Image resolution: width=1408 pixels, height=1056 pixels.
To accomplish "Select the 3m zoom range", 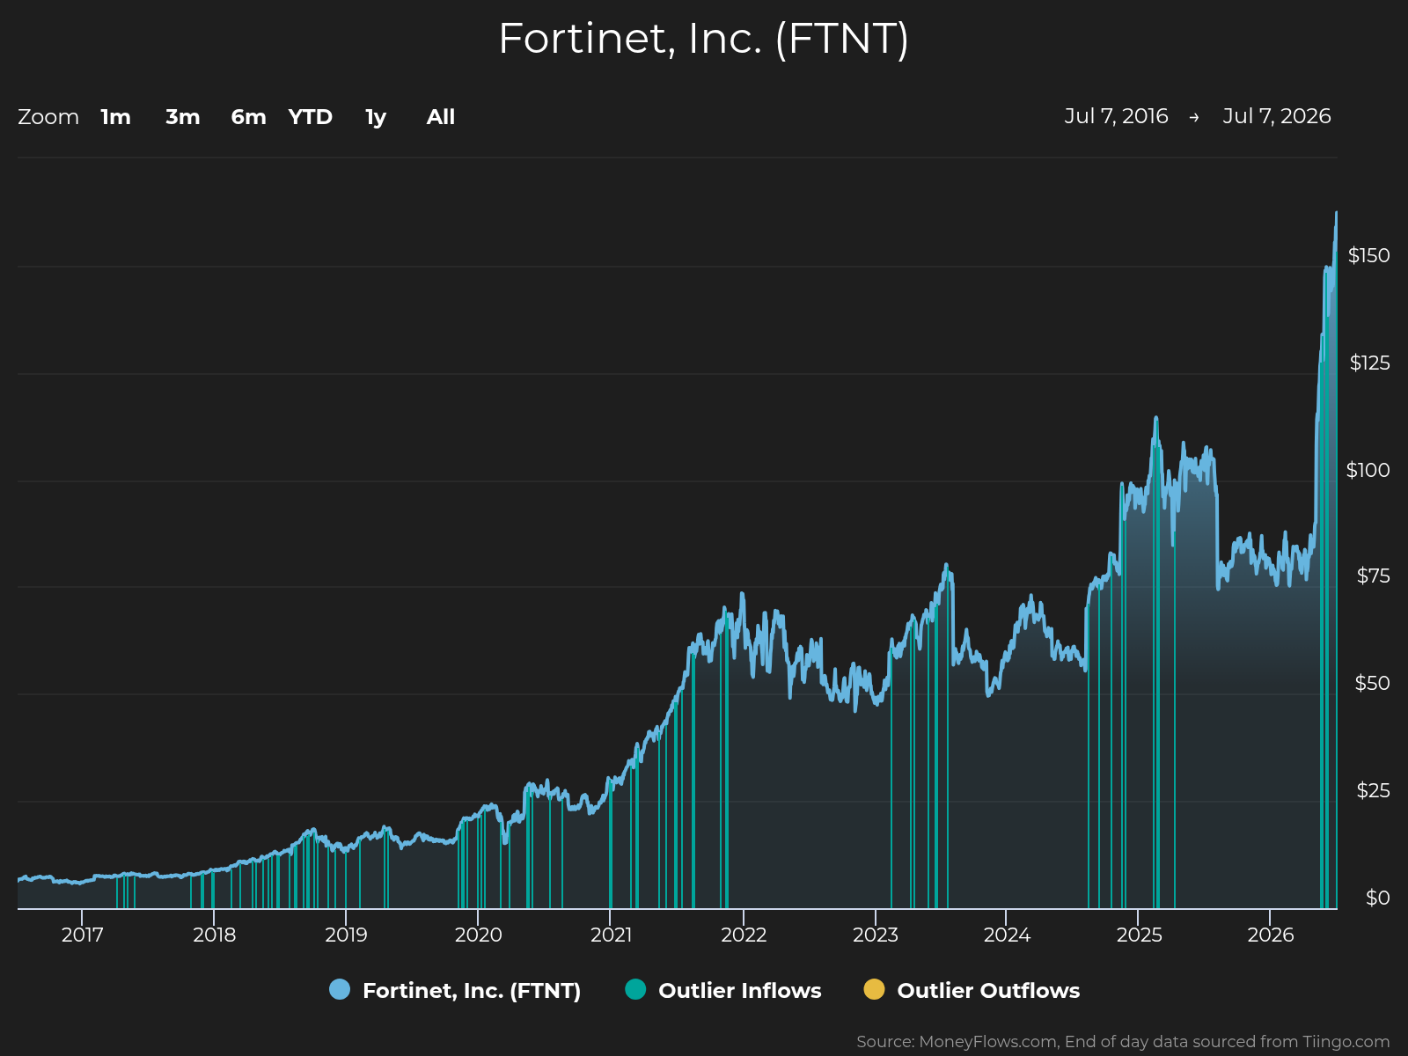I will pyautogui.click(x=183, y=117).
